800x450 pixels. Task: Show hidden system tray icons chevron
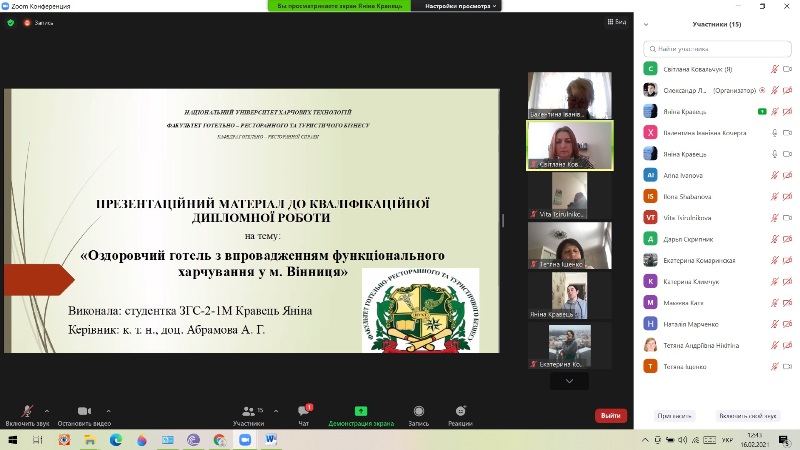[645, 440]
